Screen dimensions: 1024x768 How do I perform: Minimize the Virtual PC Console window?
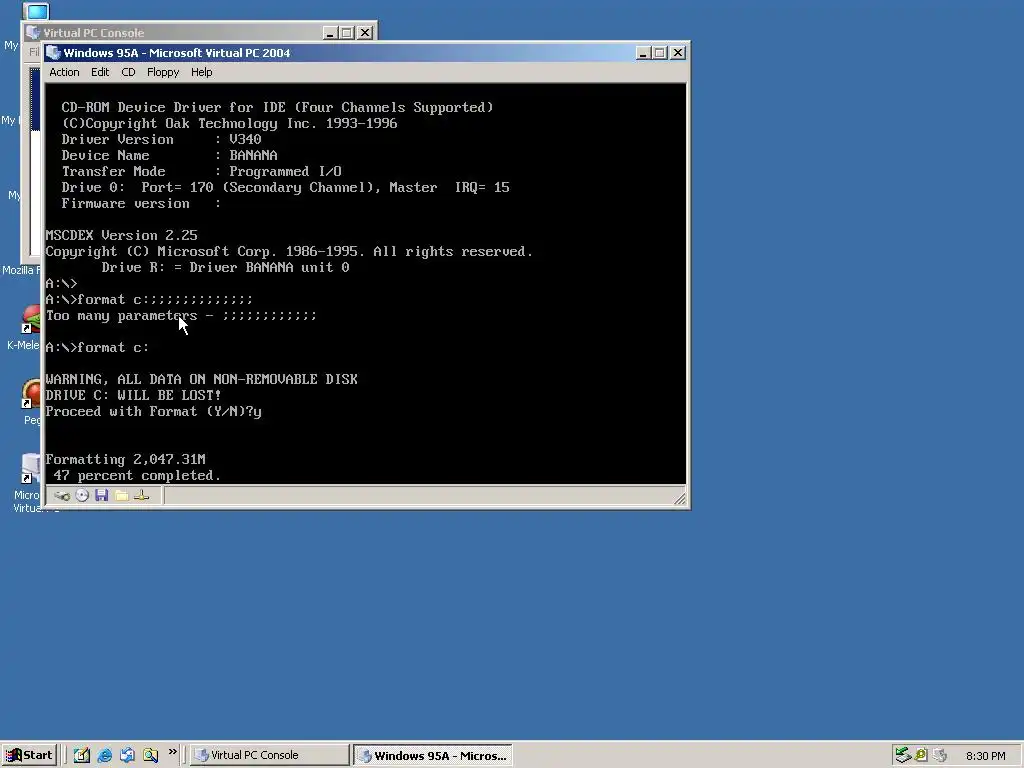[330, 33]
